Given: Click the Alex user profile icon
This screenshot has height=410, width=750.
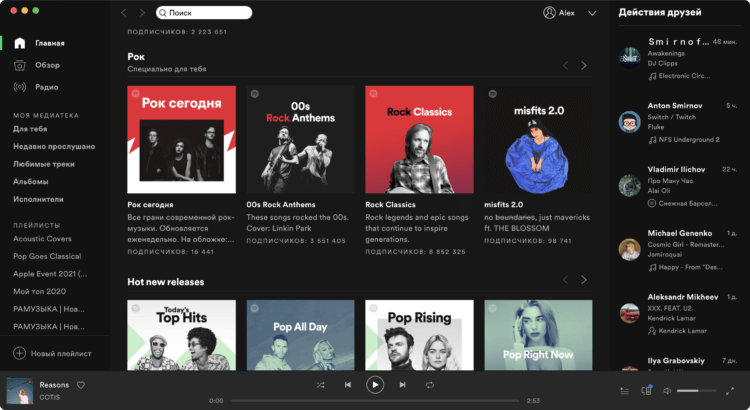Looking at the screenshot, I should point(549,13).
